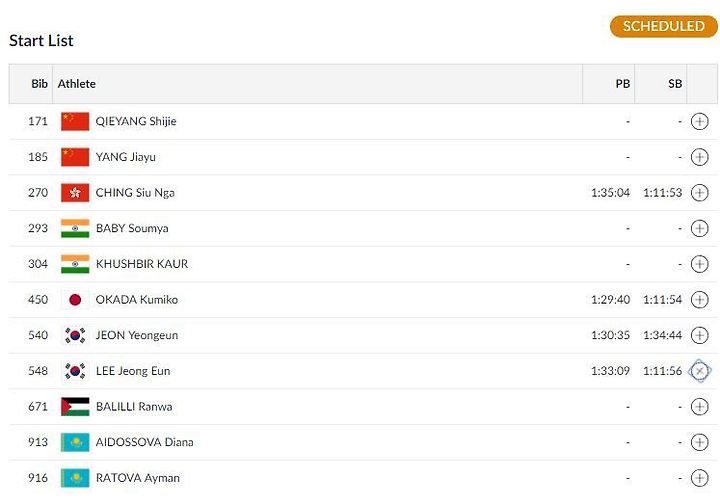The width and height of the screenshot is (720, 504).
Task: Open athlete LEE Jeong Eun
Action: pos(133,371)
